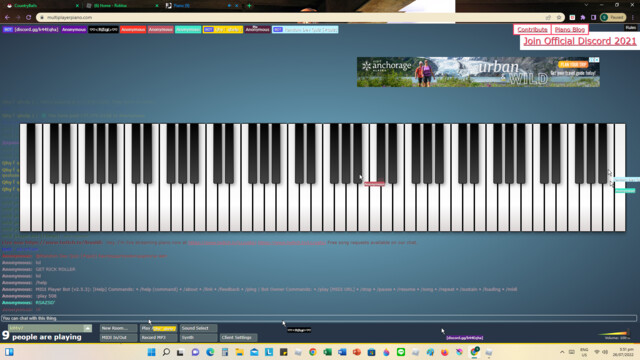The height and width of the screenshot is (360, 640).
Task: Open Client Settings button
Action: click(238, 338)
